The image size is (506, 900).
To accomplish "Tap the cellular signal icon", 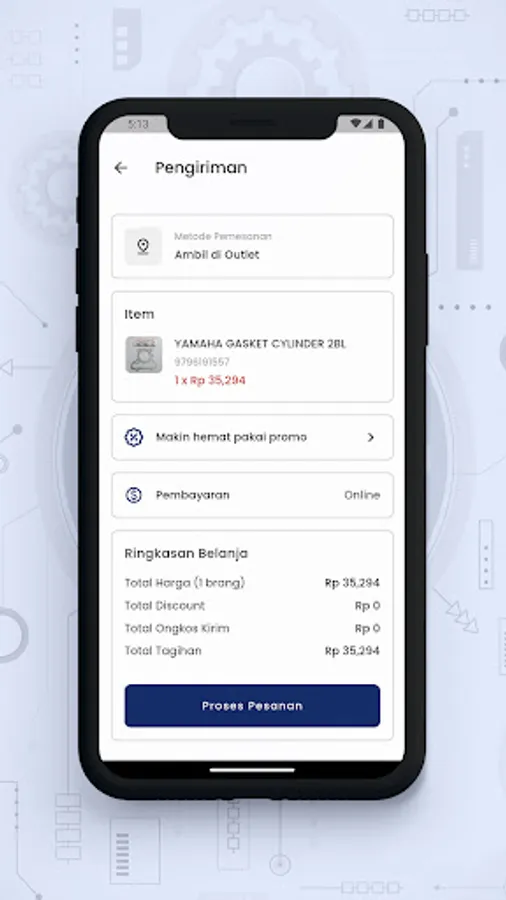I will pyautogui.click(x=368, y=124).
